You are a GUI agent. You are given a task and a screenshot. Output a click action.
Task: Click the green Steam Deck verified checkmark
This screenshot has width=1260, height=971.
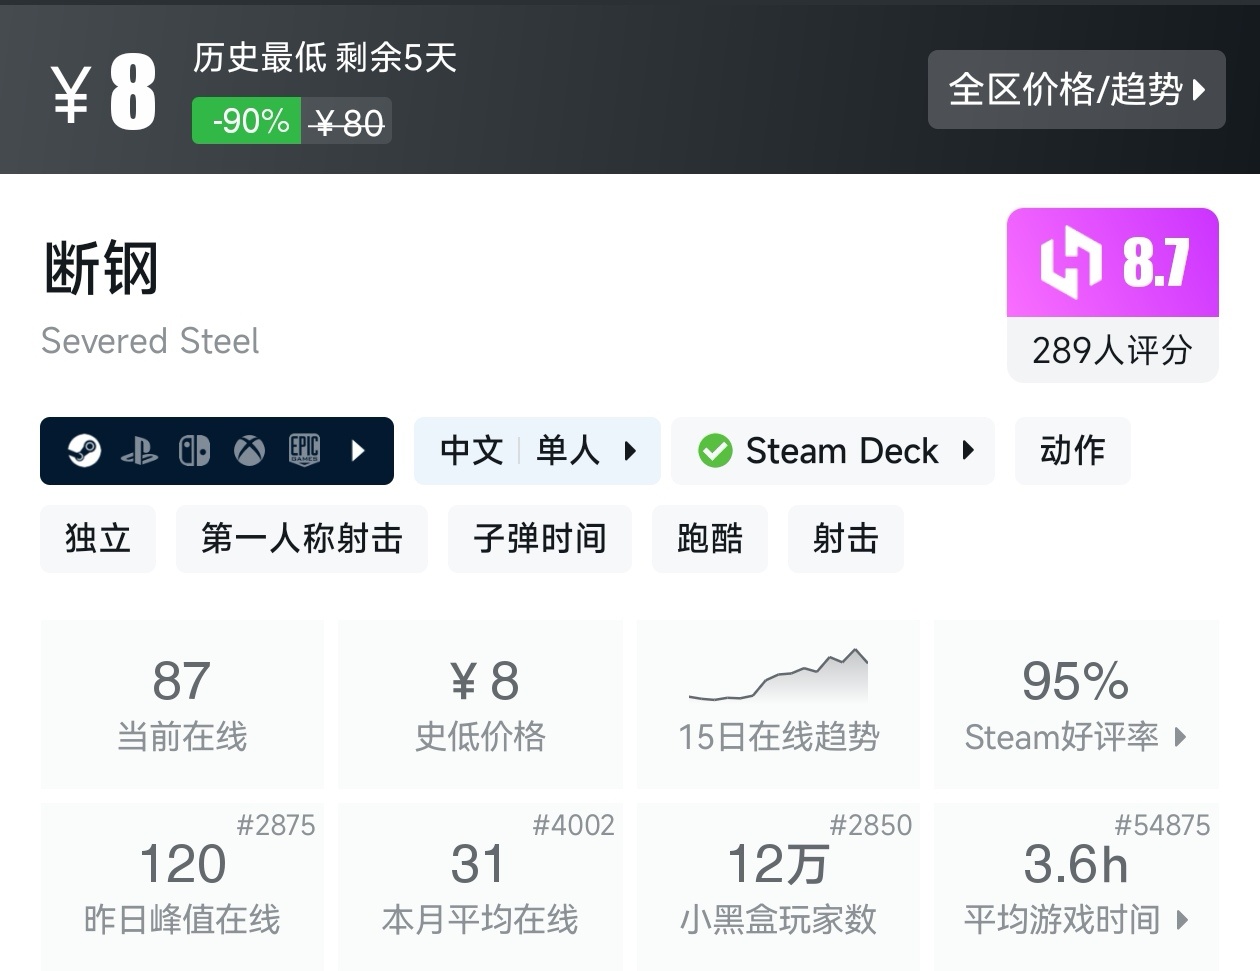click(x=715, y=451)
